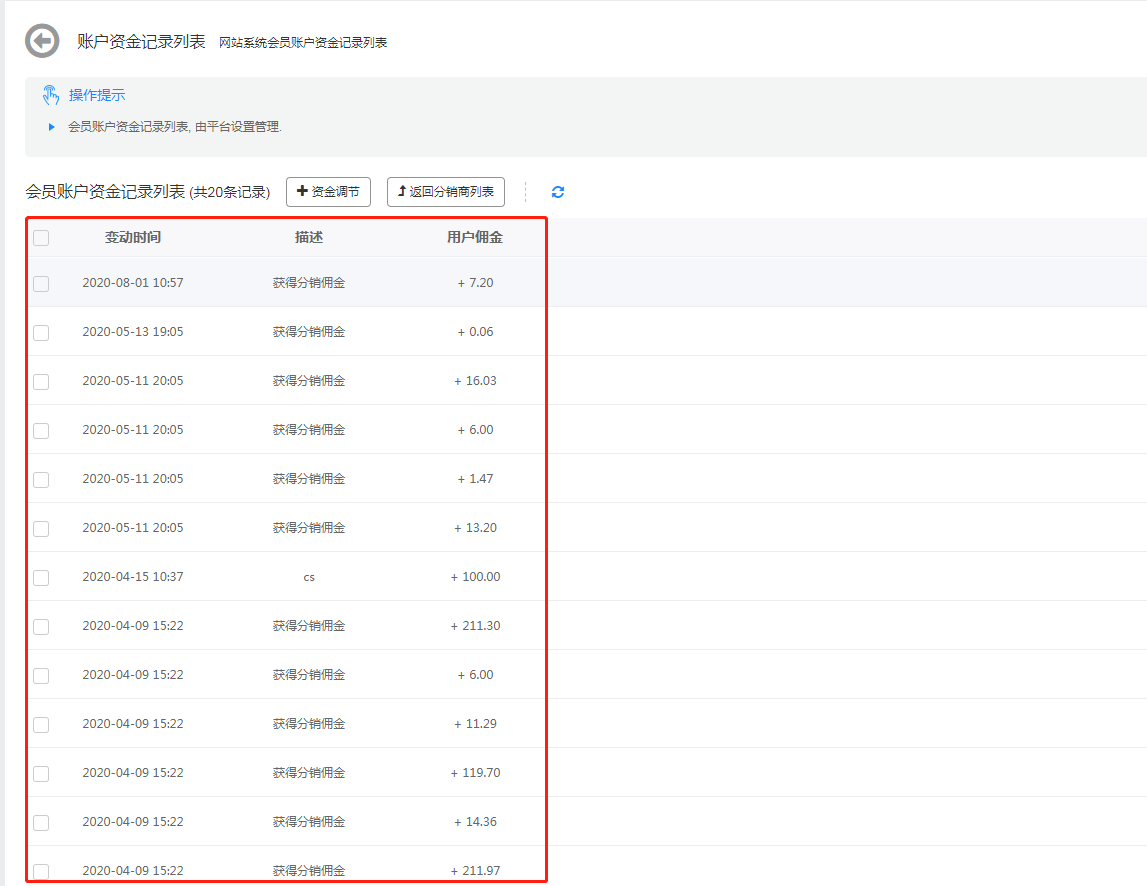
Task: Expand the 会员账户资金记录列表 tip arrow
Action: tap(52, 127)
